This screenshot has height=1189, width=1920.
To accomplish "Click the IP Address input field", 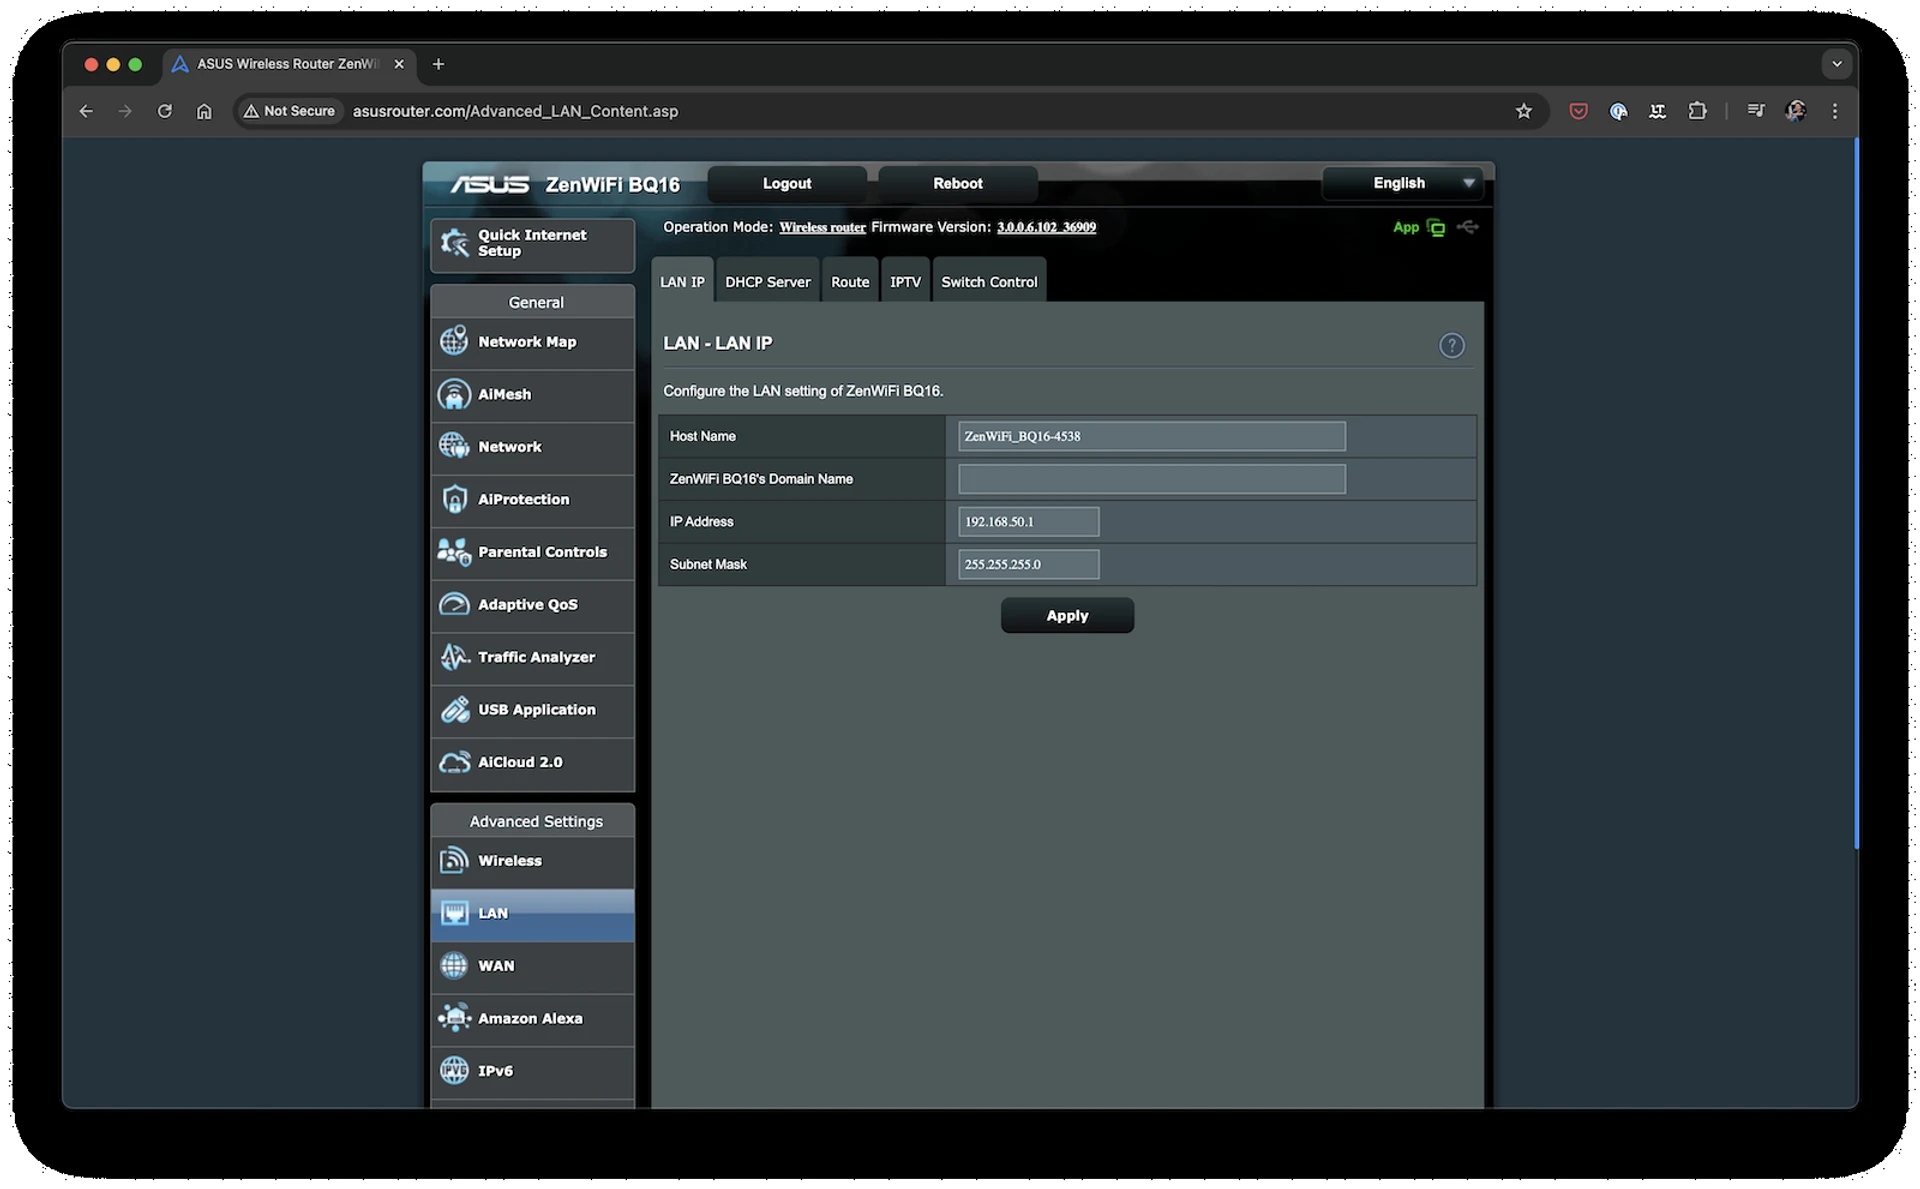I will coord(1028,521).
